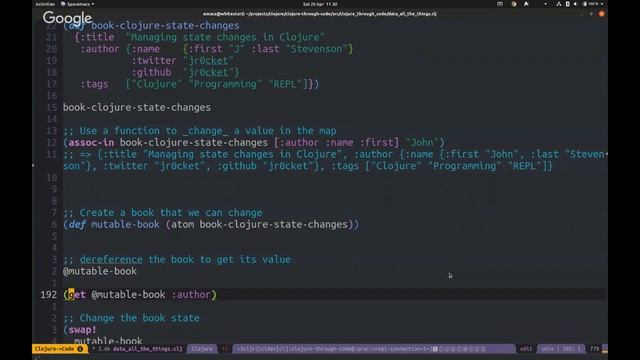Click the comment "Use a function to _change_ a value"
The image size is (640, 360).
pos(200,131)
